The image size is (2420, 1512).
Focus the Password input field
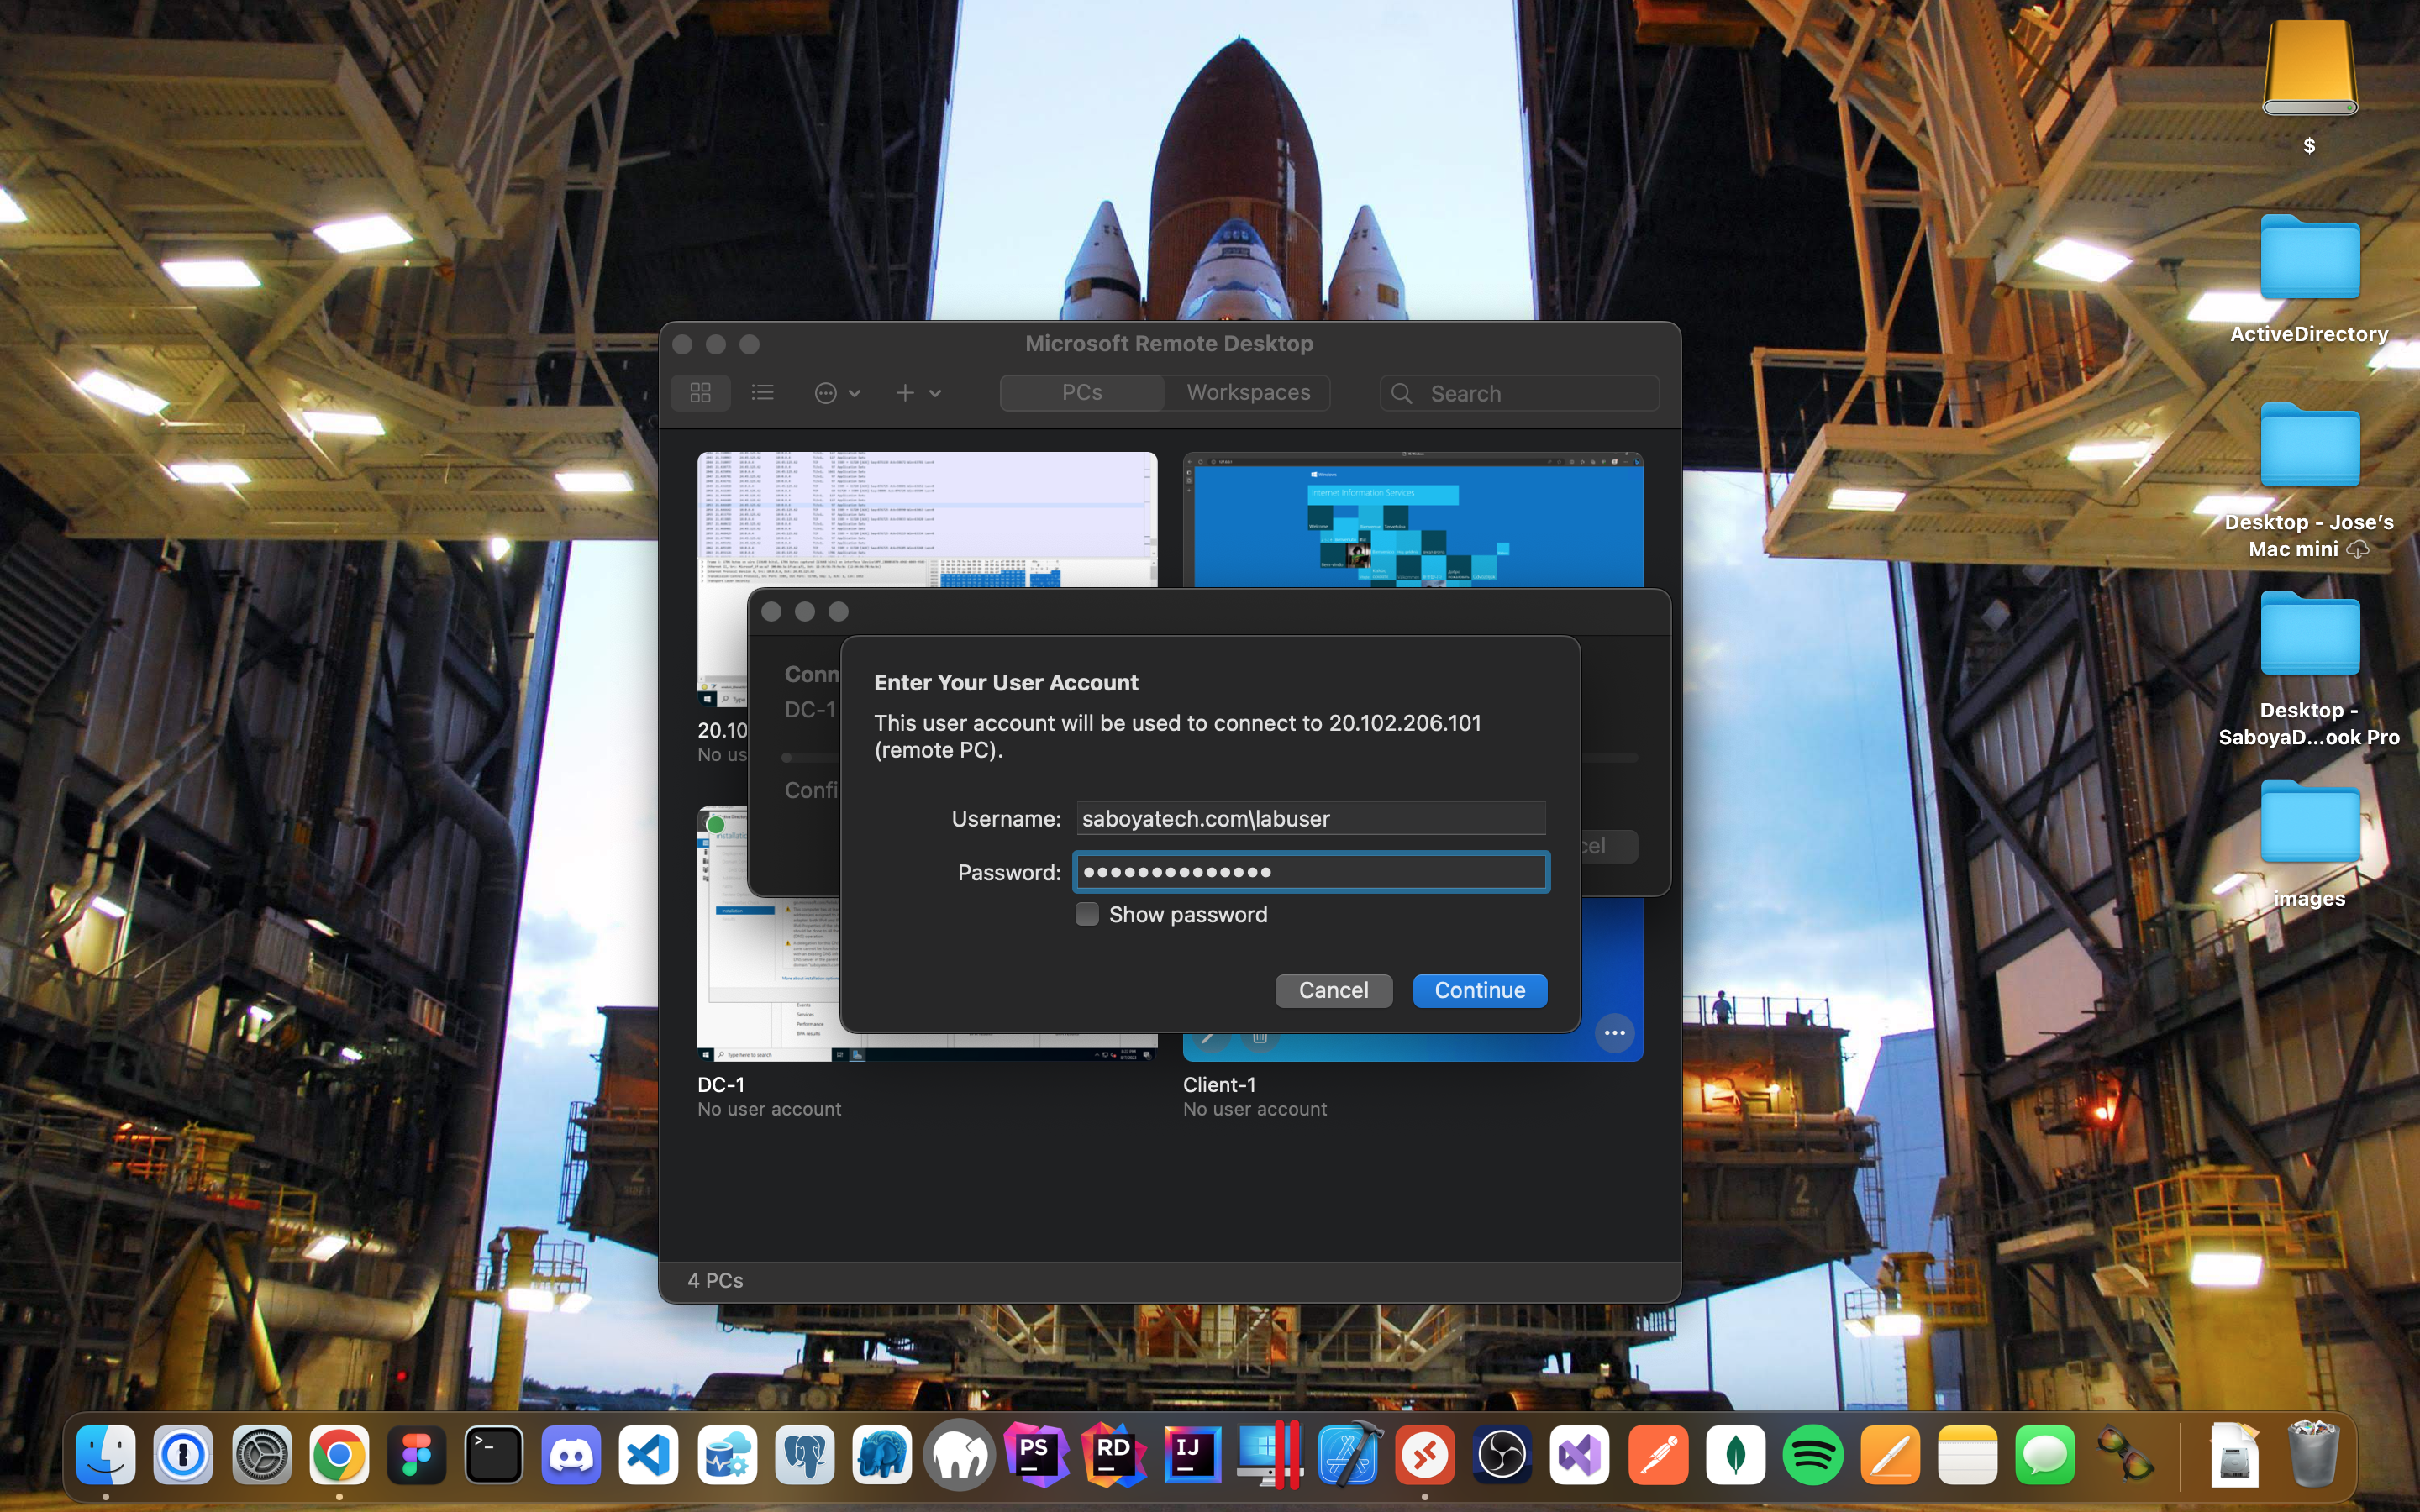(x=1310, y=872)
